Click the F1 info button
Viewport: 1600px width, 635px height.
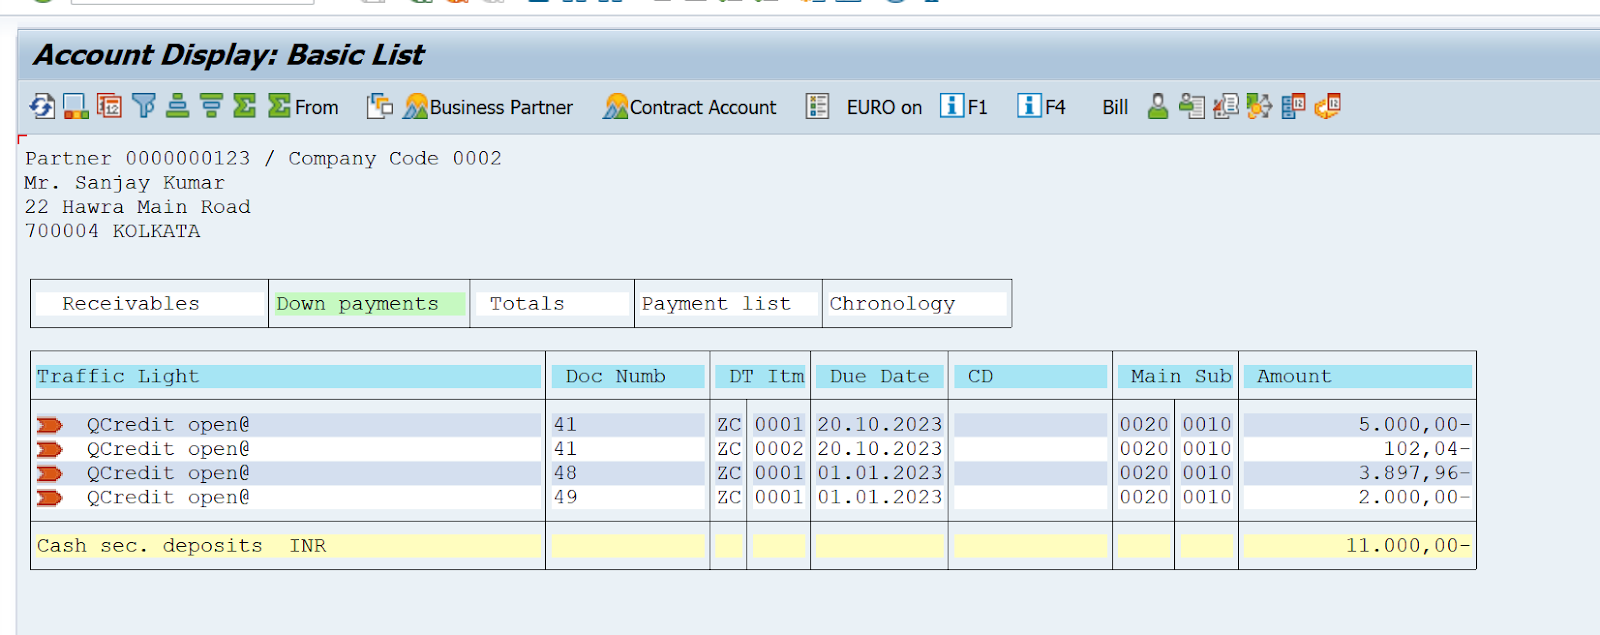click(x=963, y=106)
